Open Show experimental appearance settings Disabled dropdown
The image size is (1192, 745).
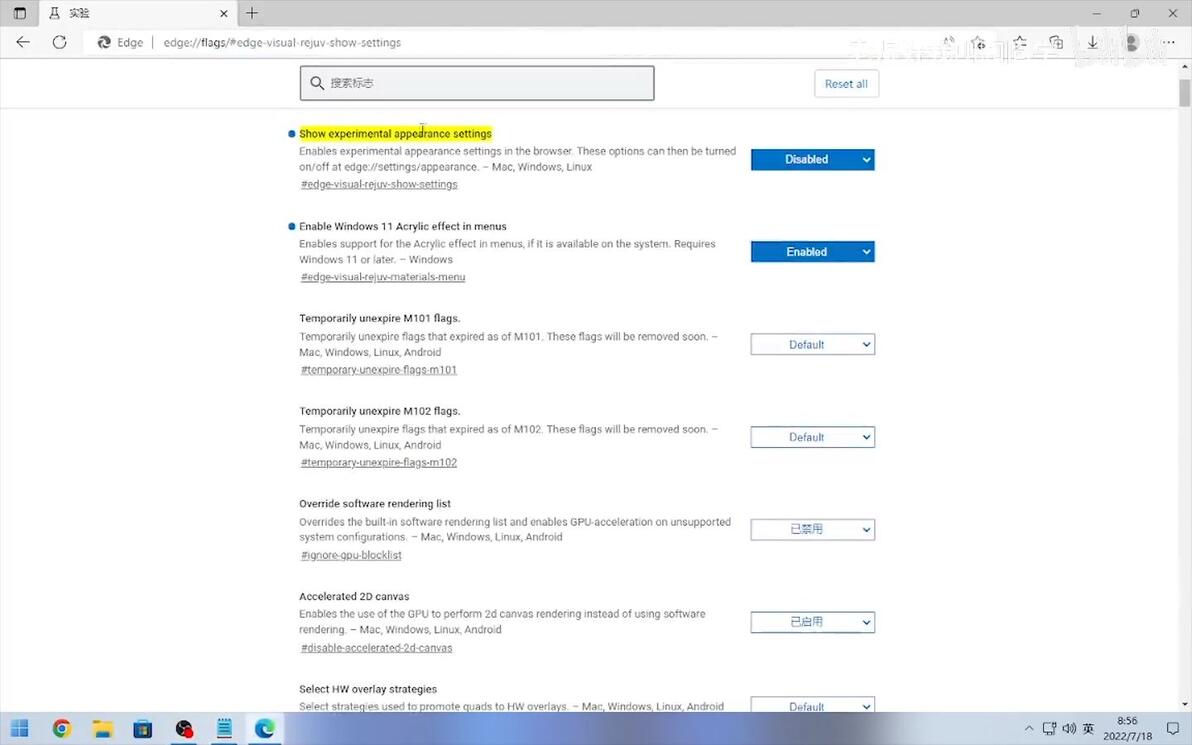(x=813, y=160)
